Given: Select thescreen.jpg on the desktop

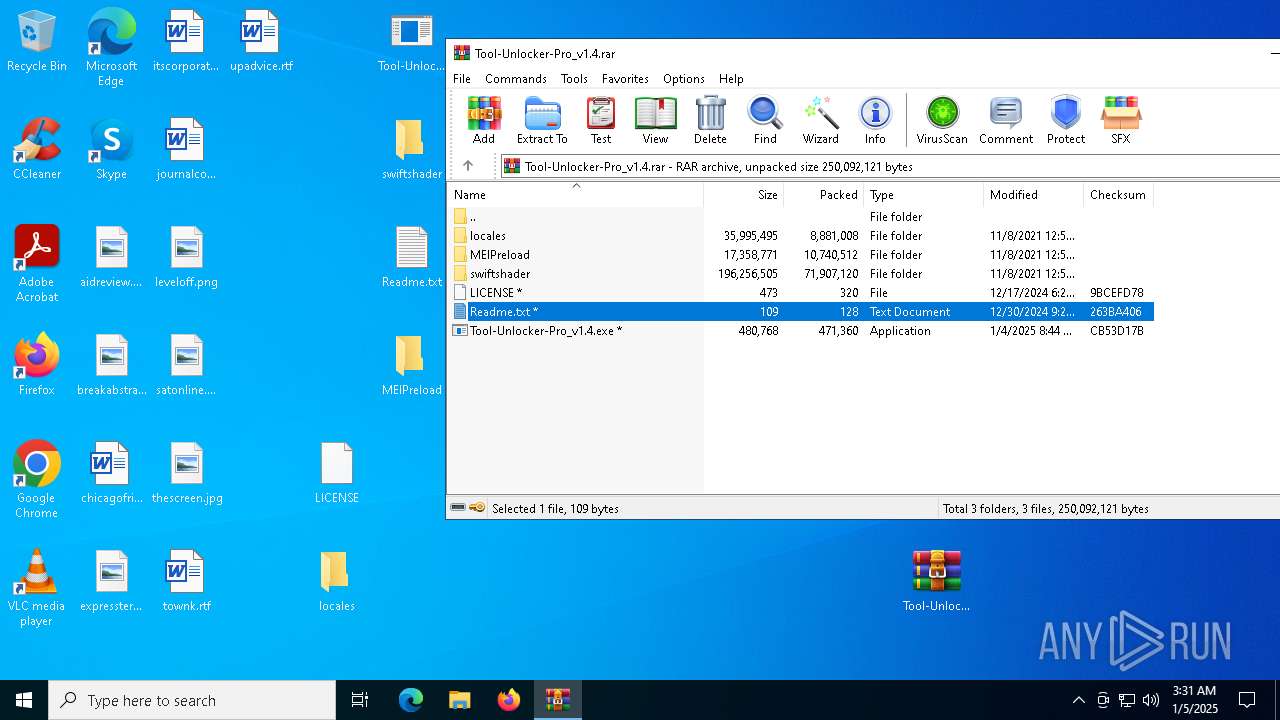Looking at the screenshot, I should coord(186,472).
